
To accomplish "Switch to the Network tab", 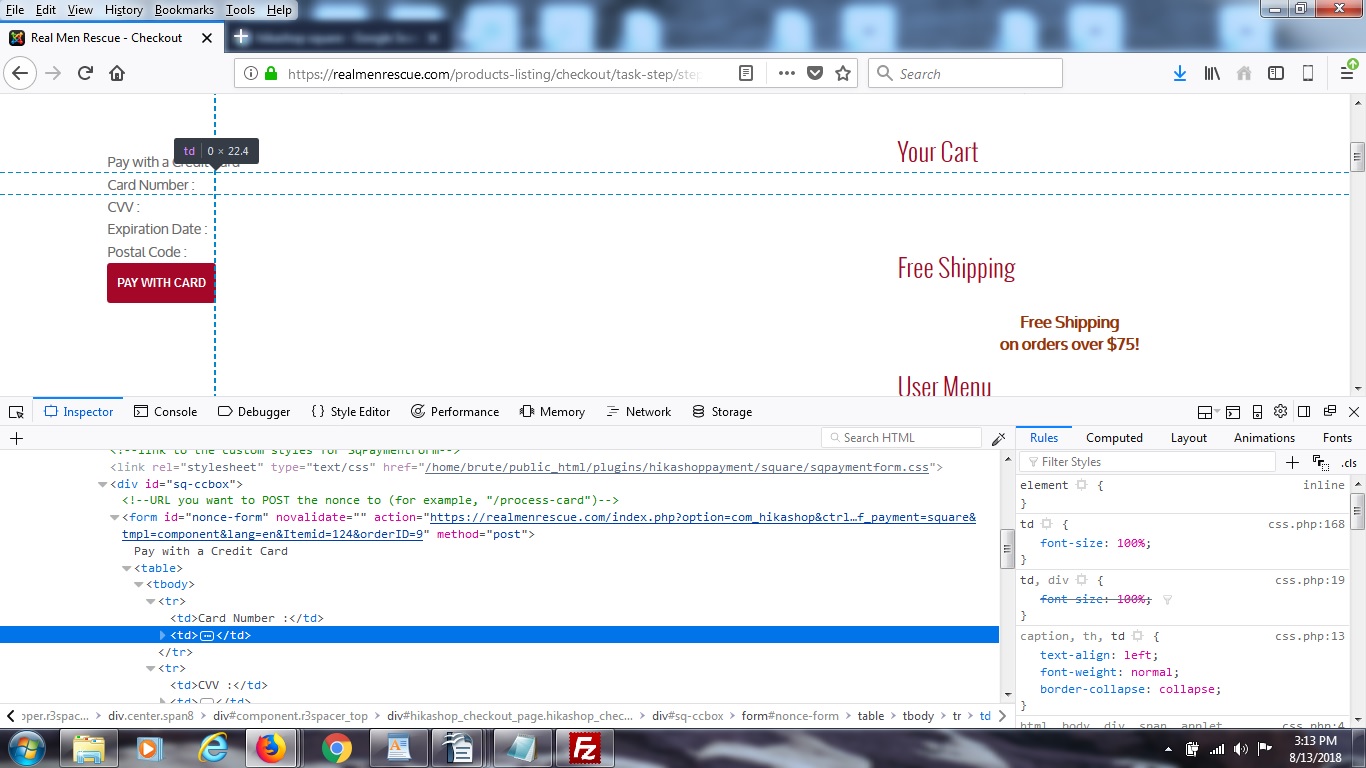I will tap(638, 412).
